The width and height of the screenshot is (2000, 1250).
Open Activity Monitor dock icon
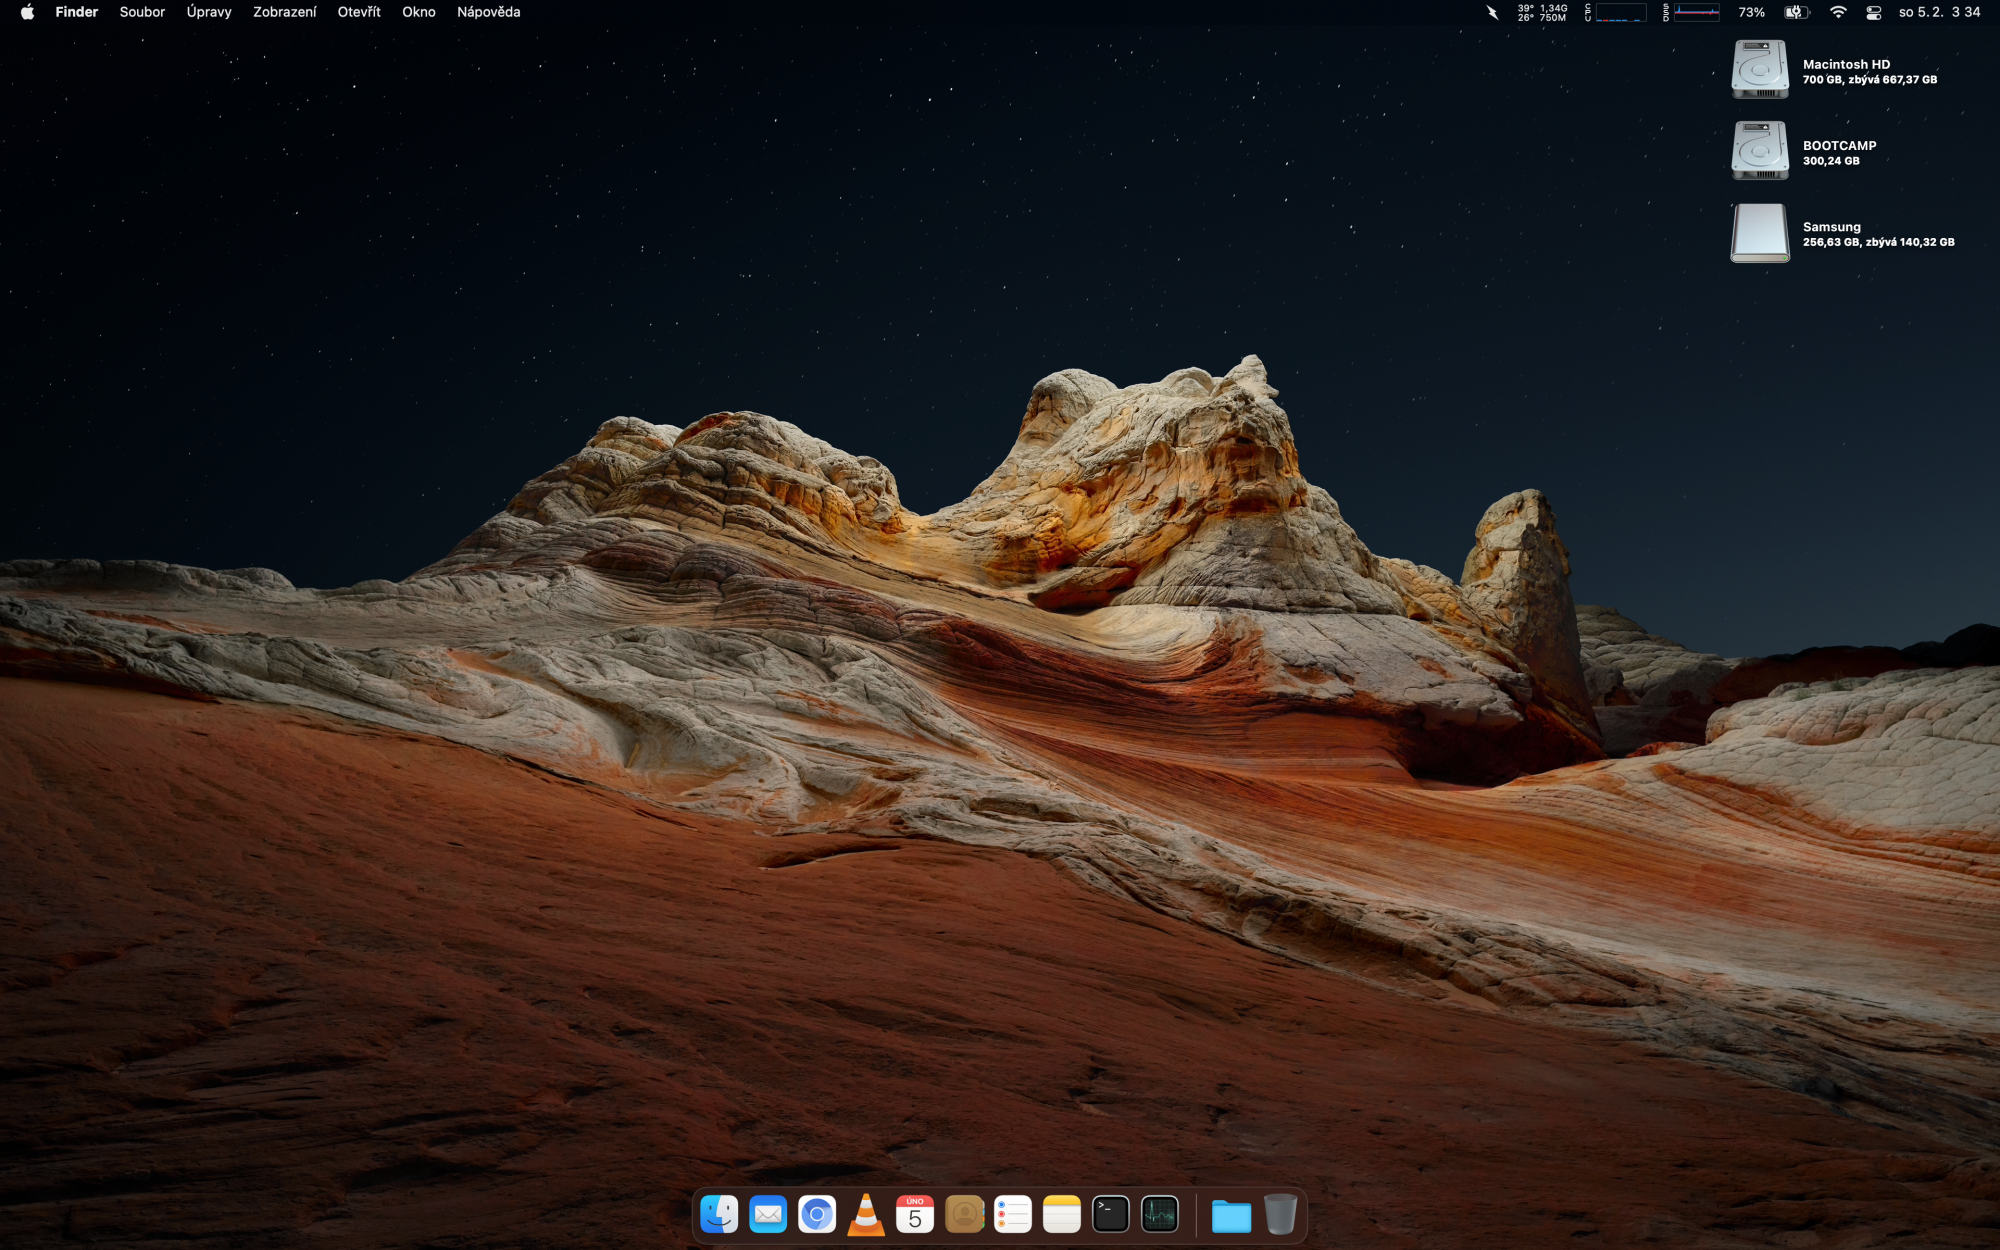tap(1160, 1214)
